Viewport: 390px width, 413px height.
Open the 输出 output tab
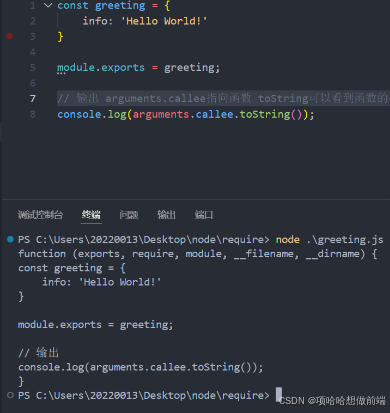(x=166, y=215)
